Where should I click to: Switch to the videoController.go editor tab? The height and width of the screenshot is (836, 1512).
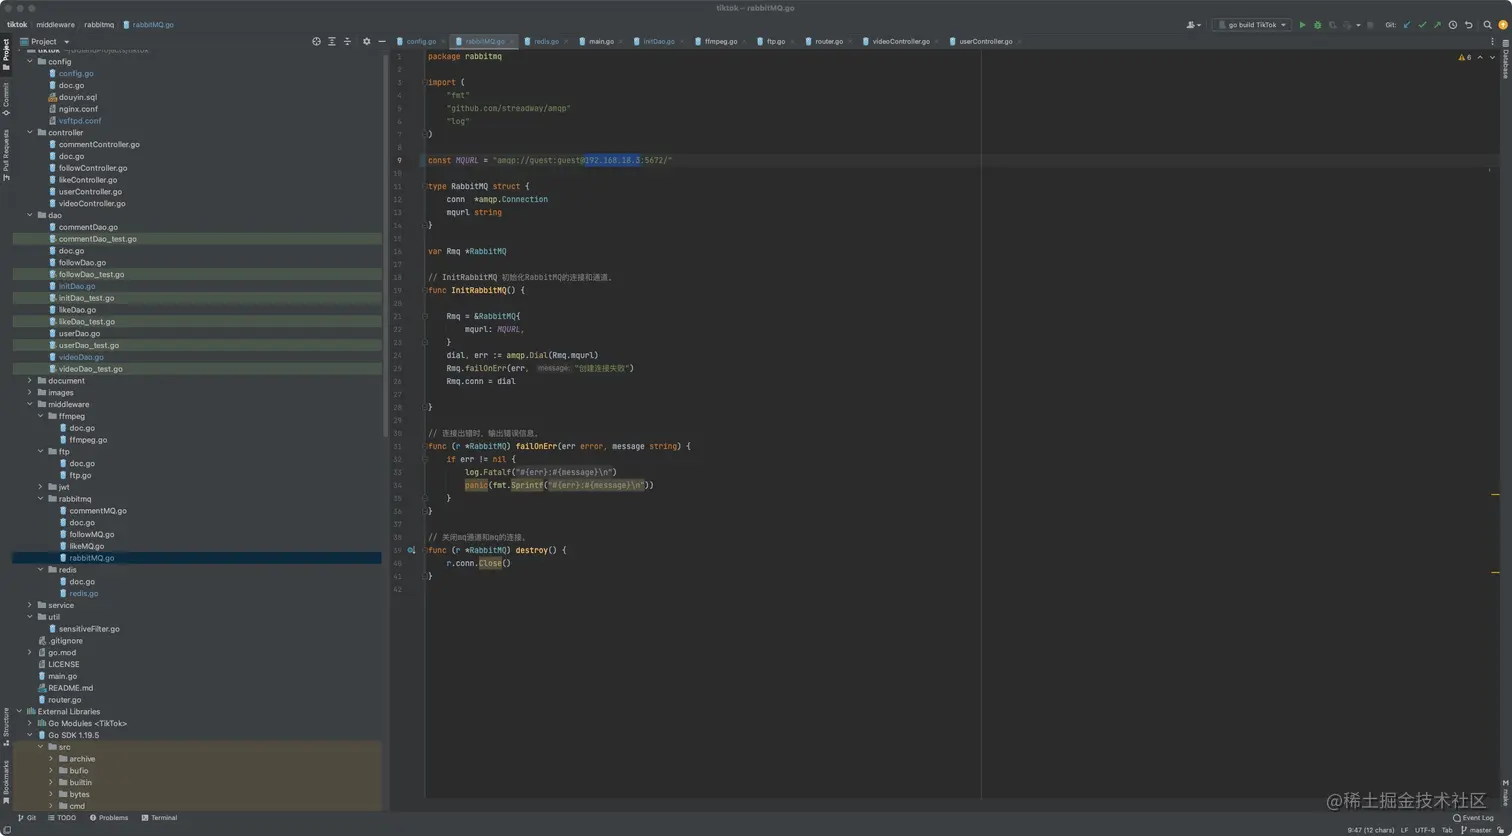tap(900, 42)
